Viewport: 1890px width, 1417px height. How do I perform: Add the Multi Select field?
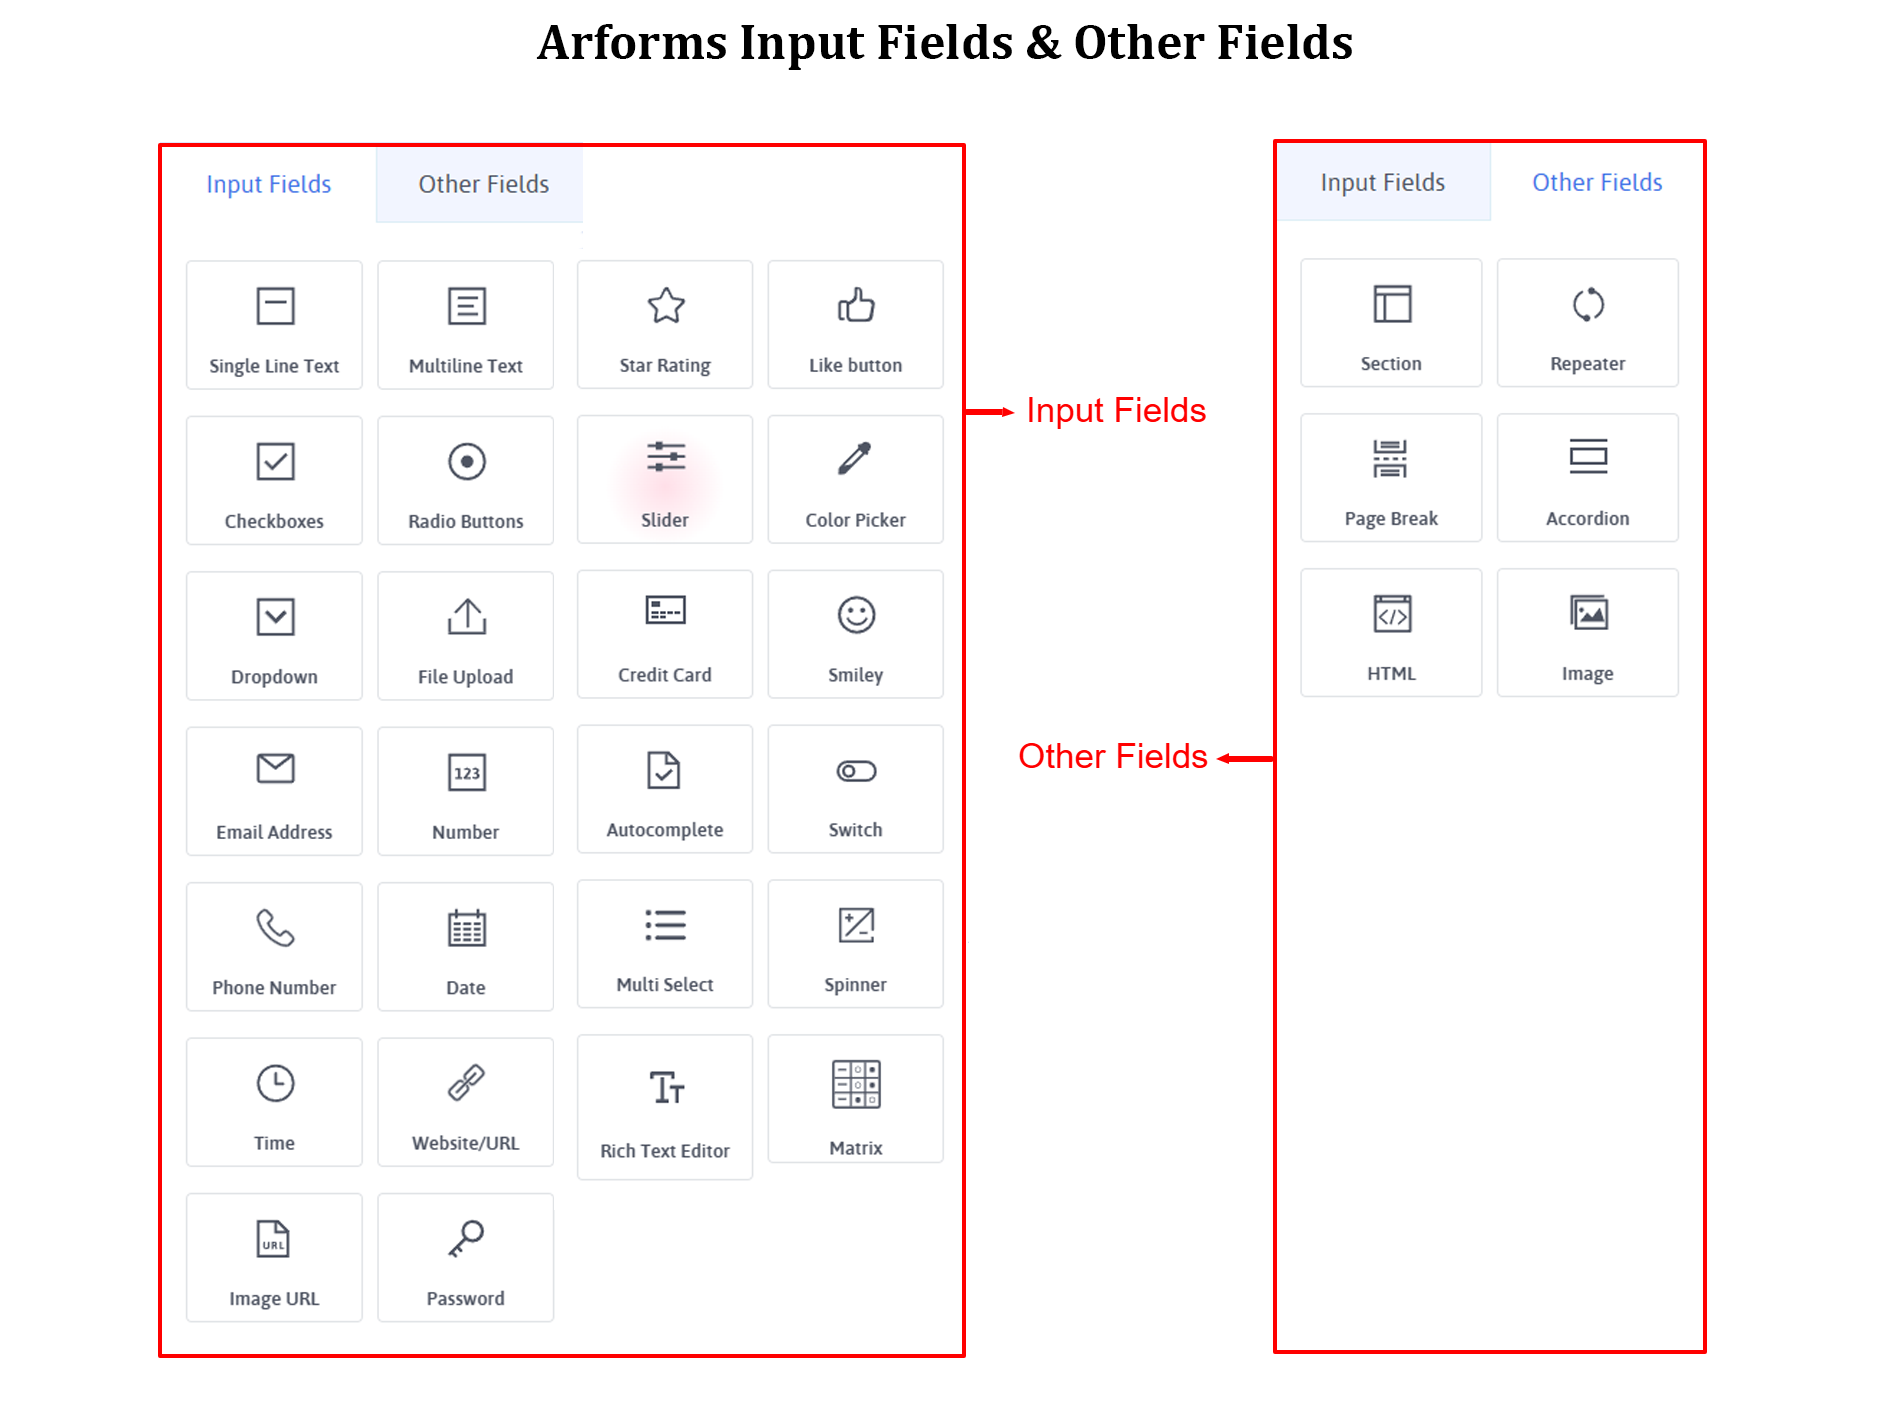(x=664, y=944)
